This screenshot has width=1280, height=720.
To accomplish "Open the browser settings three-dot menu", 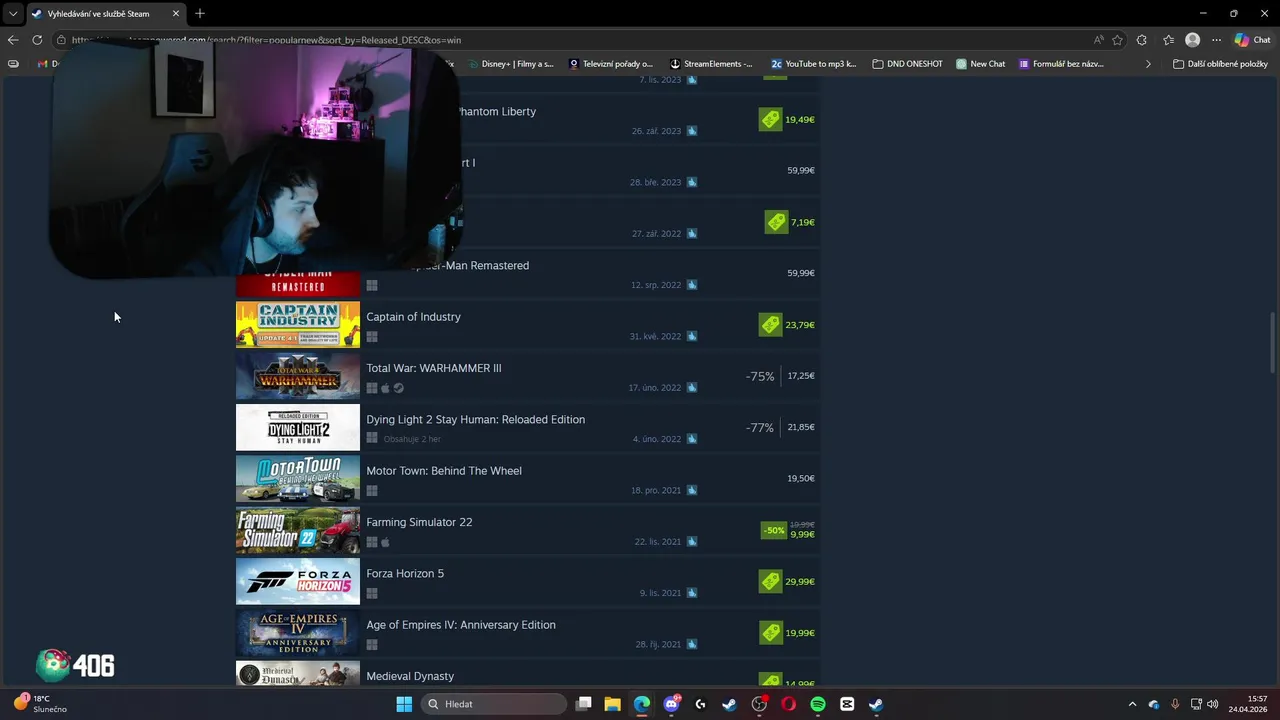I will coord(1217,40).
